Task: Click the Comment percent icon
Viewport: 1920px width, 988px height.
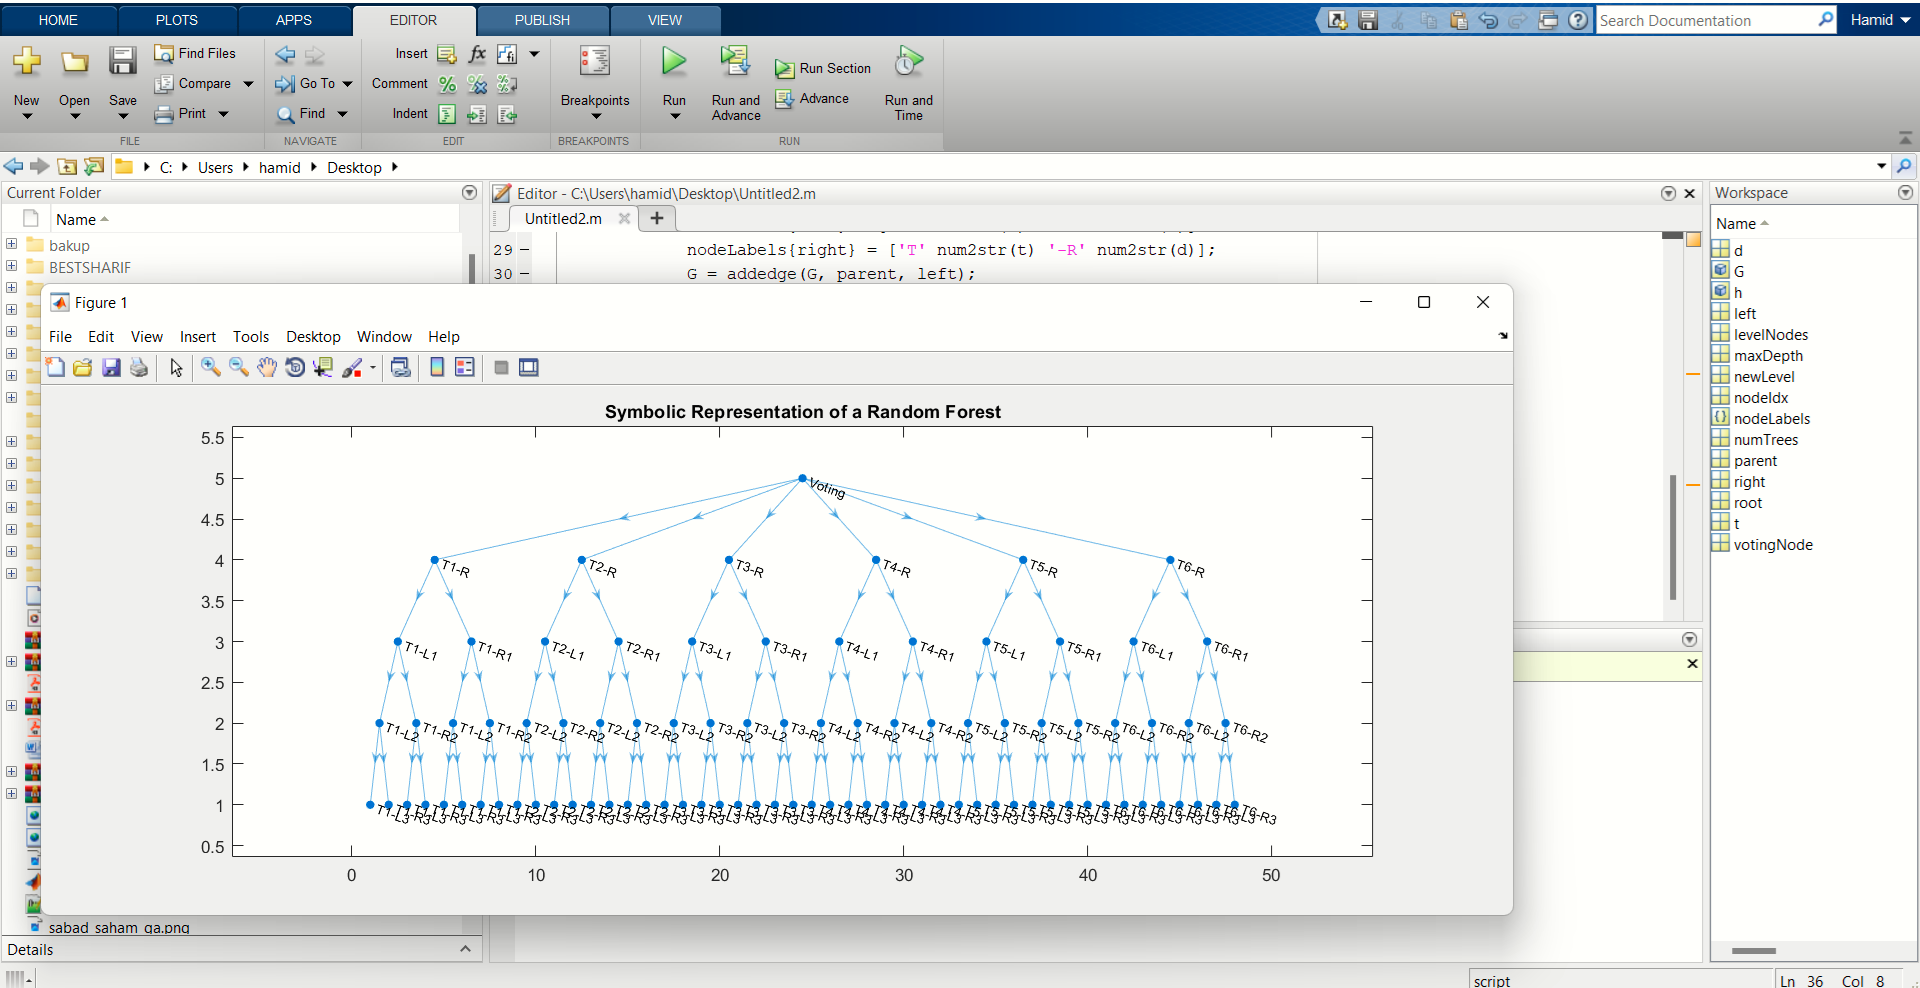Action: coord(447,84)
